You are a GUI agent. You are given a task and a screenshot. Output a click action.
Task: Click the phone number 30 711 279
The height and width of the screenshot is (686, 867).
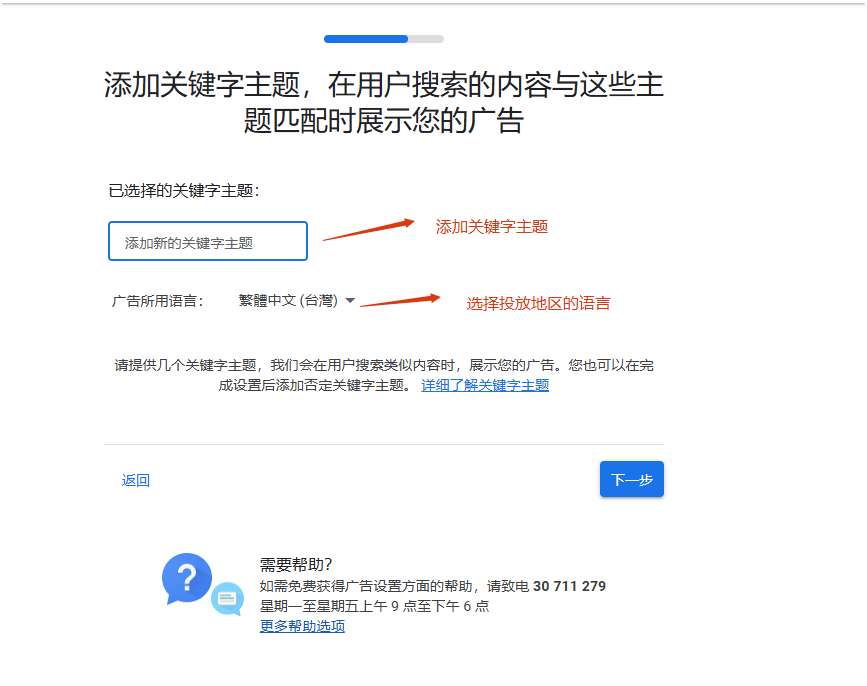click(x=570, y=586)
